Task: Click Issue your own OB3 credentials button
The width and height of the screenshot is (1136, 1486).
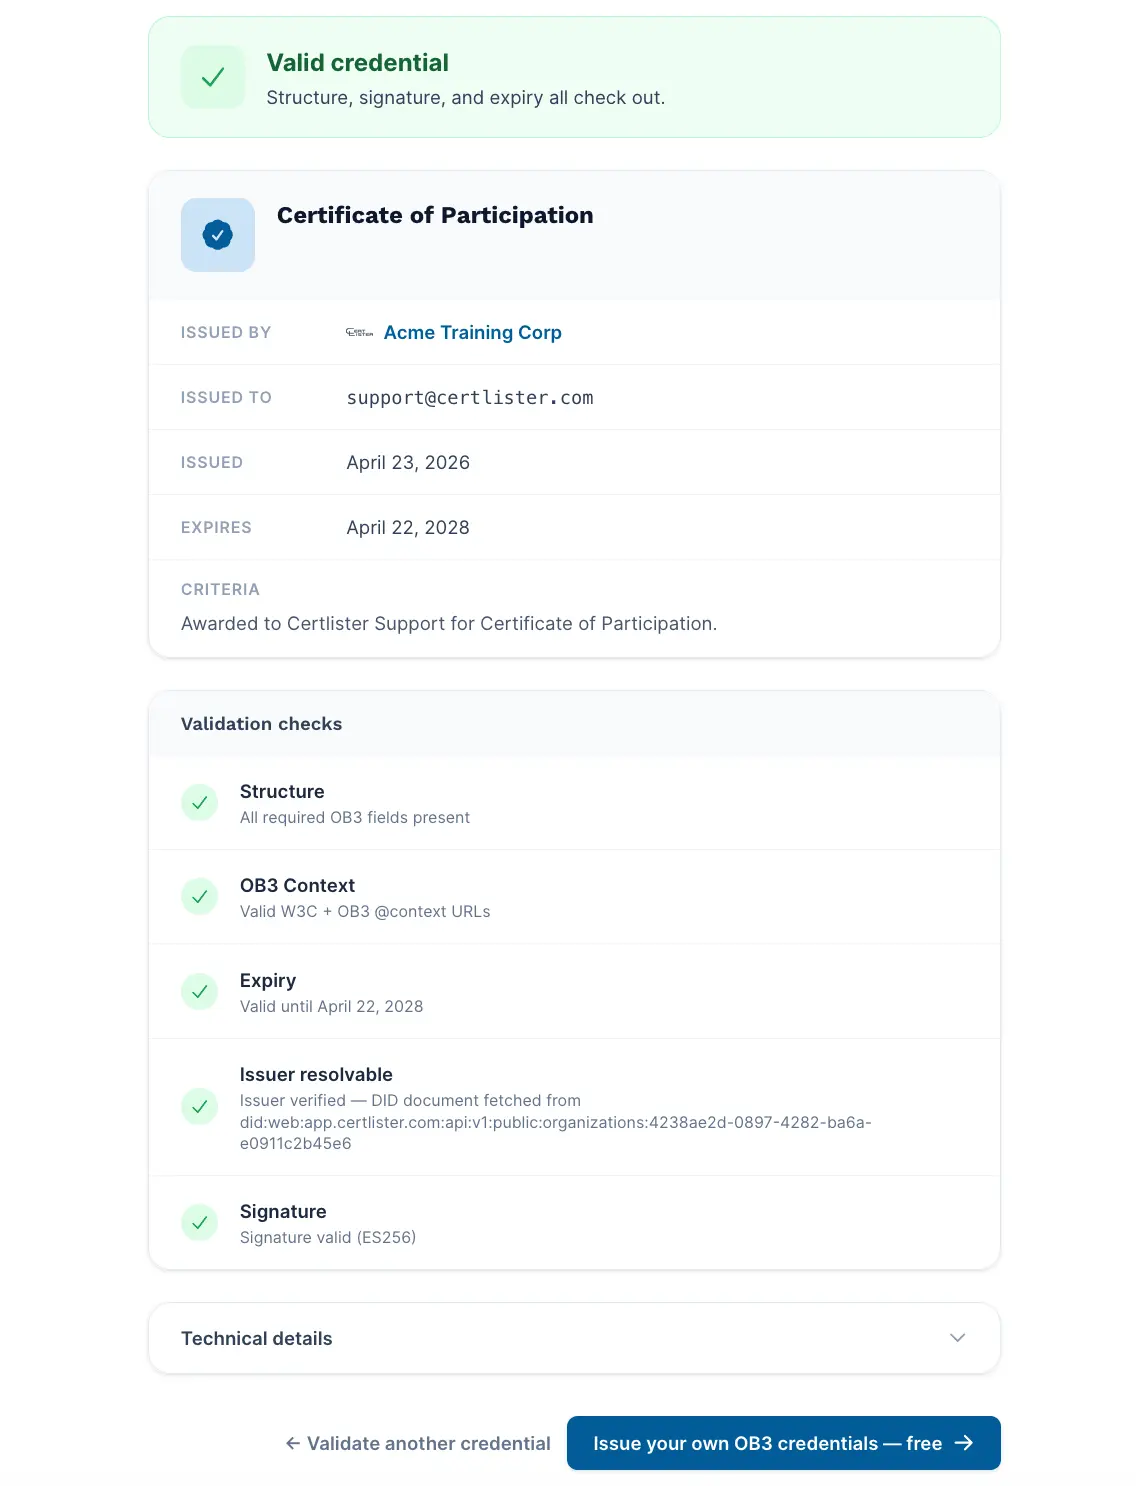Action: point(784,1443)
